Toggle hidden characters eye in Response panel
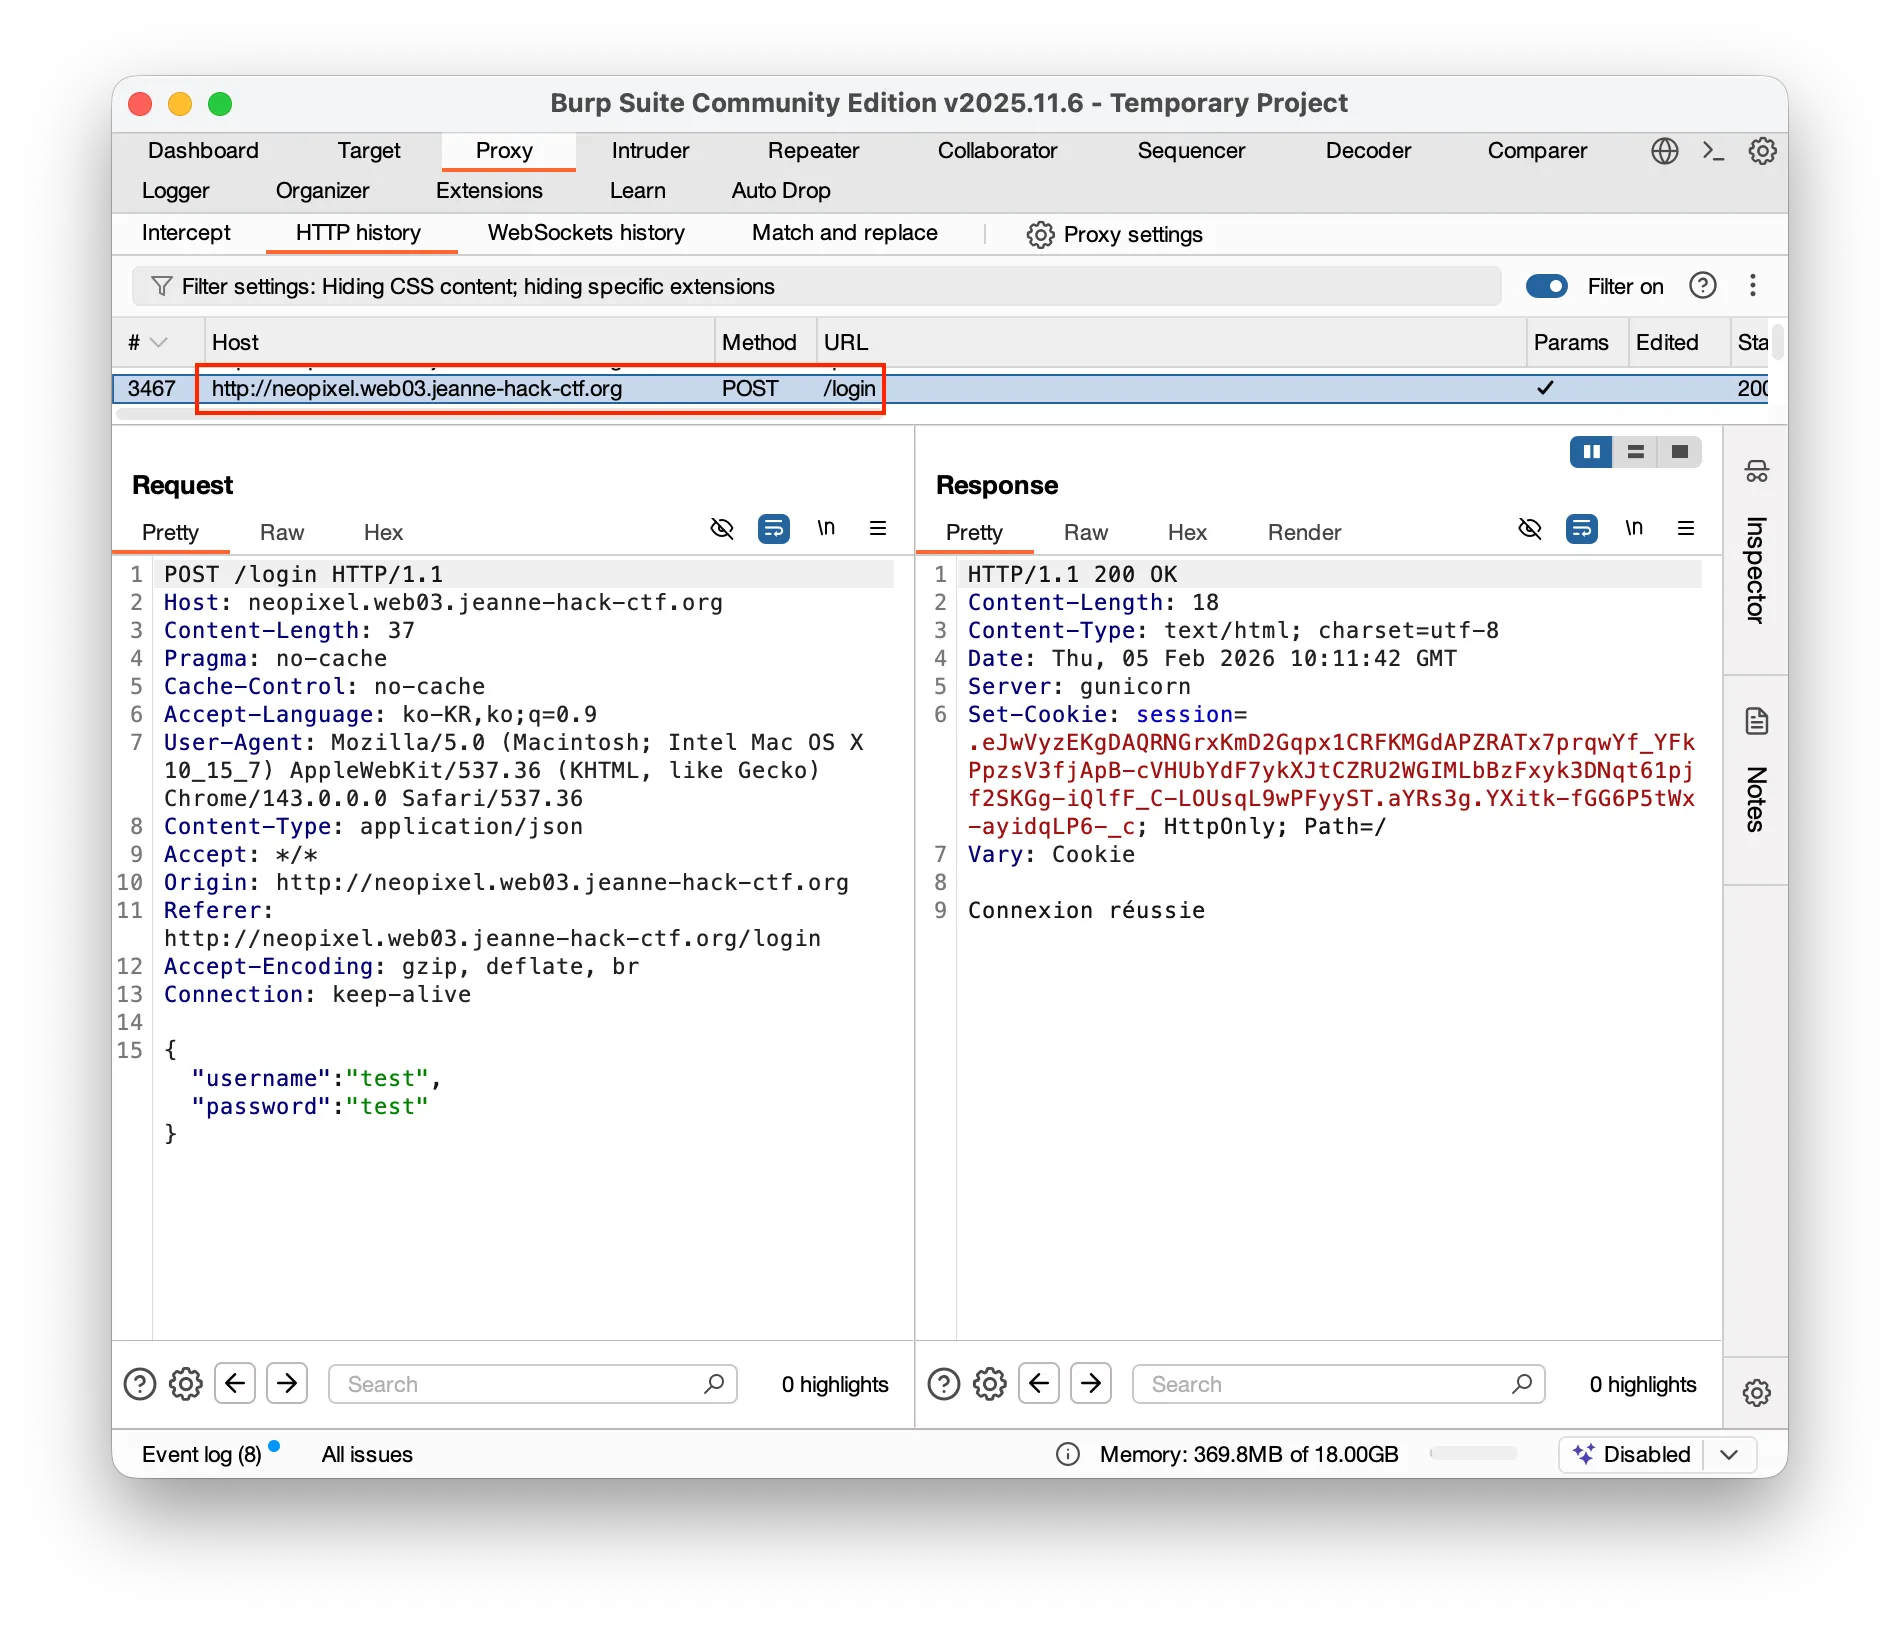This screenshot has height=1626, width=1900. pyautogui.click(x=1529, y=528)
